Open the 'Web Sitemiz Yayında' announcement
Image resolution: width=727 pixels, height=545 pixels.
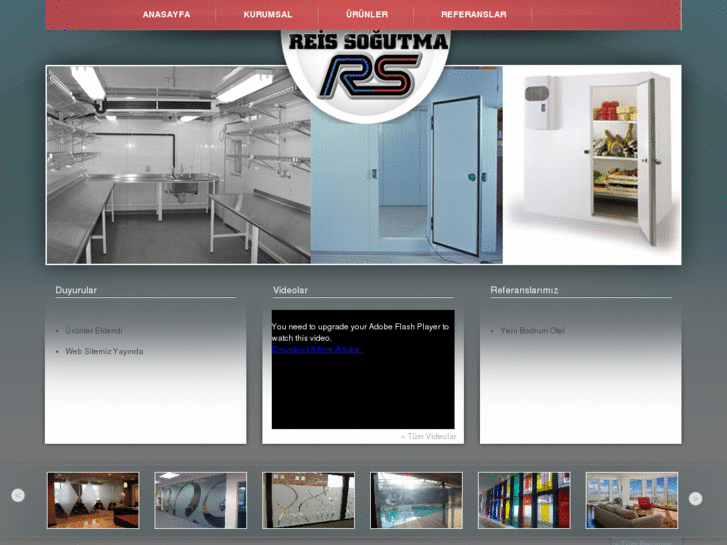coord(104,352)
